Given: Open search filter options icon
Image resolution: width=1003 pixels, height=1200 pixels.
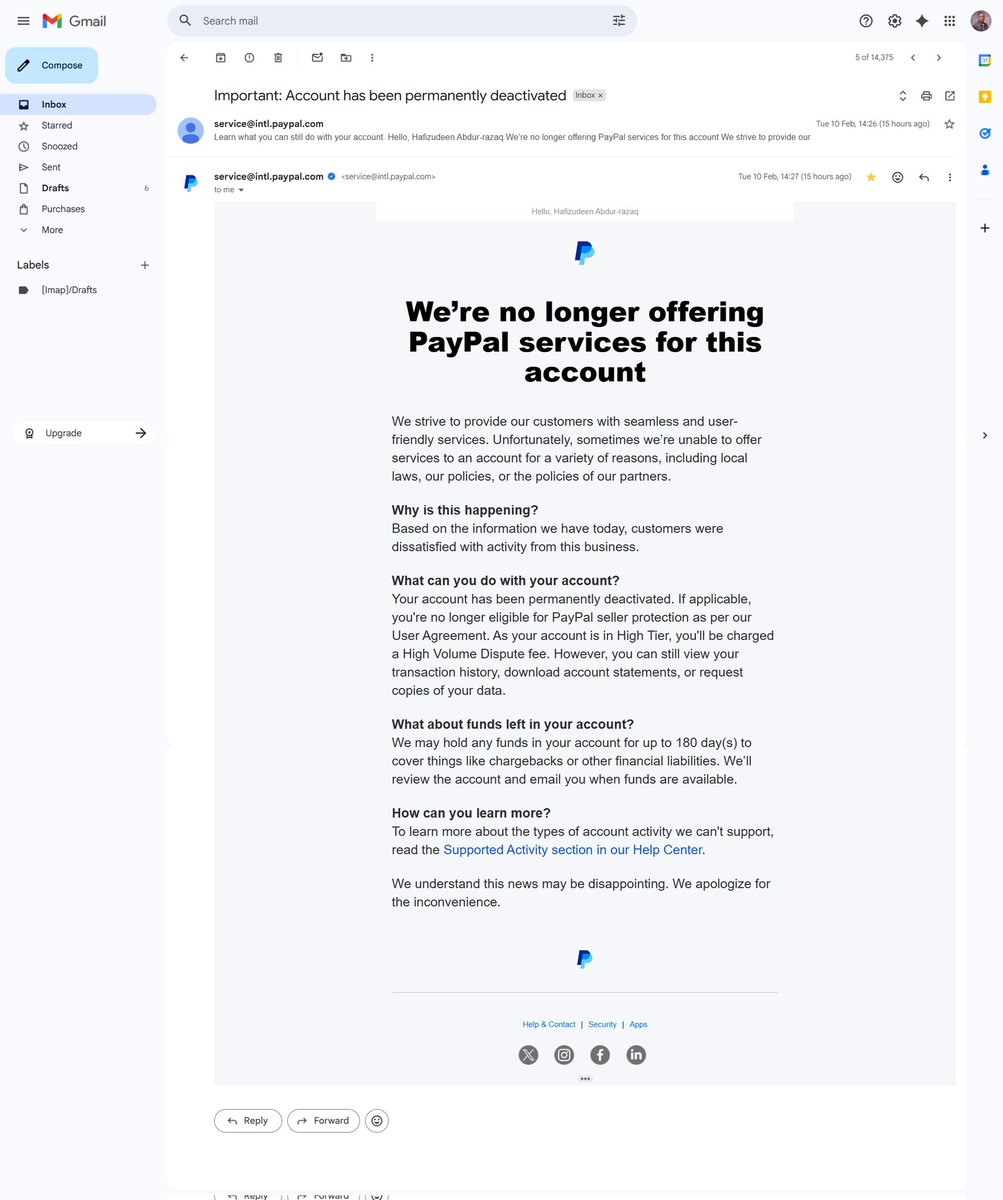Looking at the screenshot, I should click(x=619, y=20).
